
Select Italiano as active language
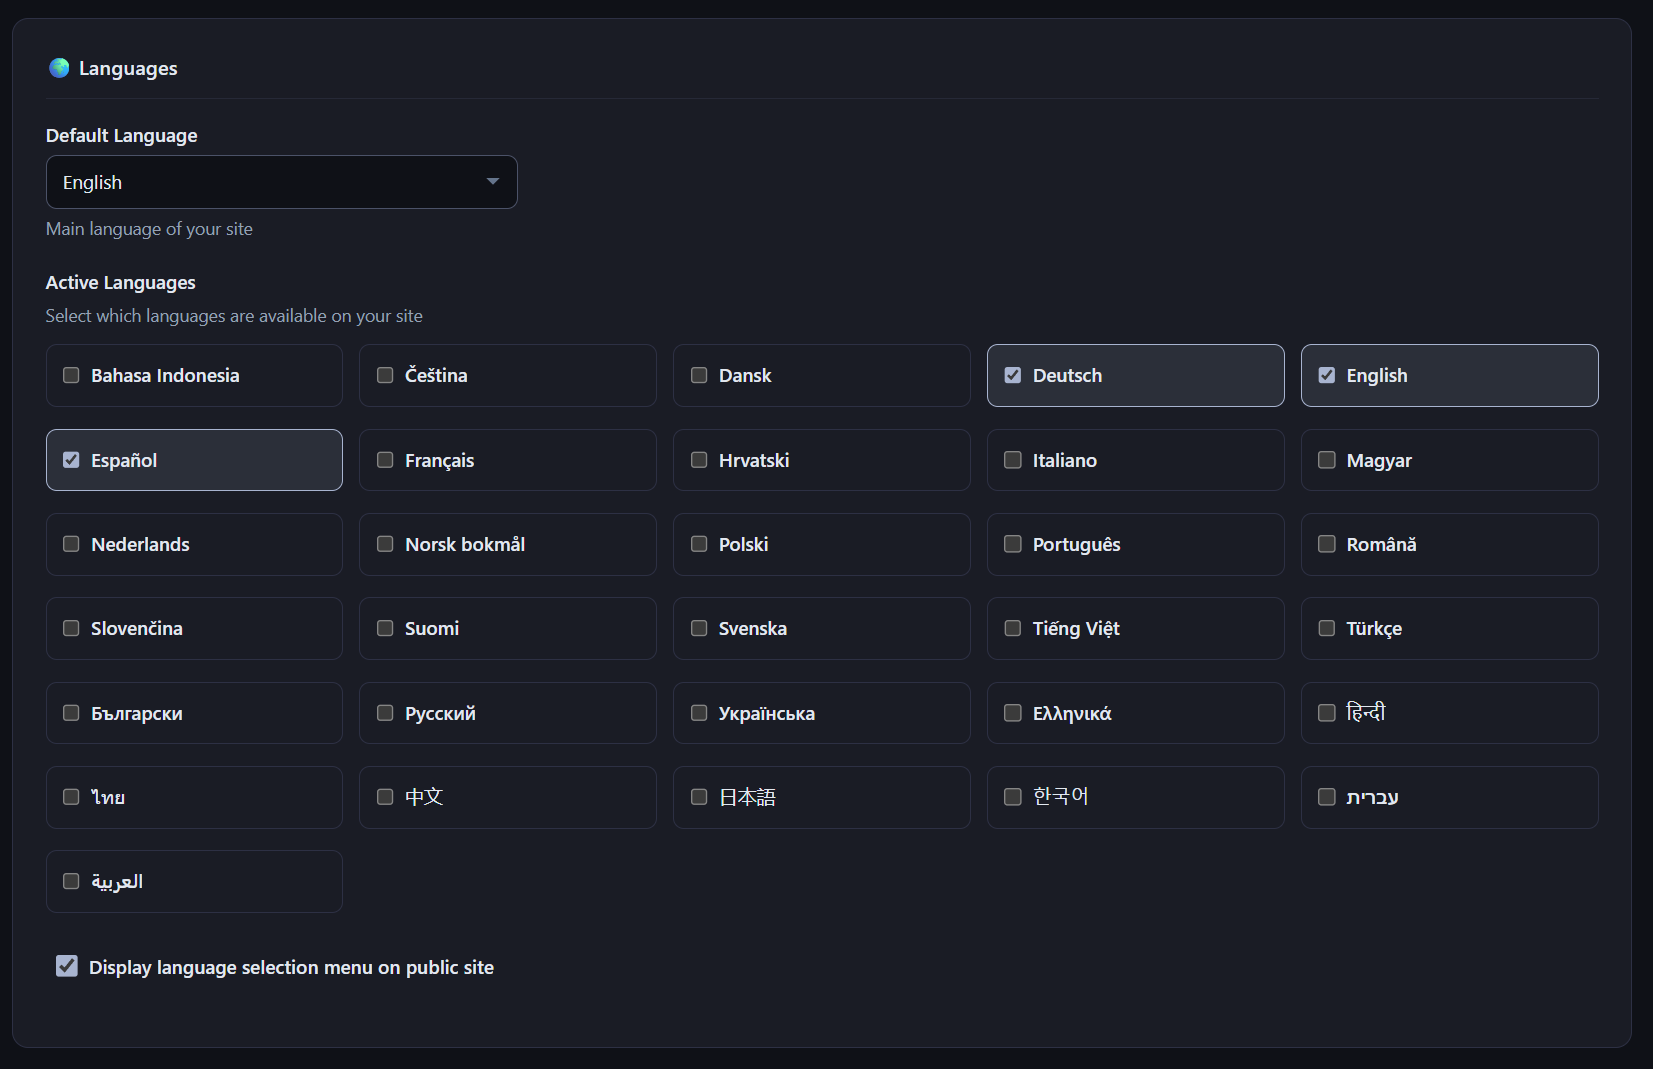[x=1013, y=460]
